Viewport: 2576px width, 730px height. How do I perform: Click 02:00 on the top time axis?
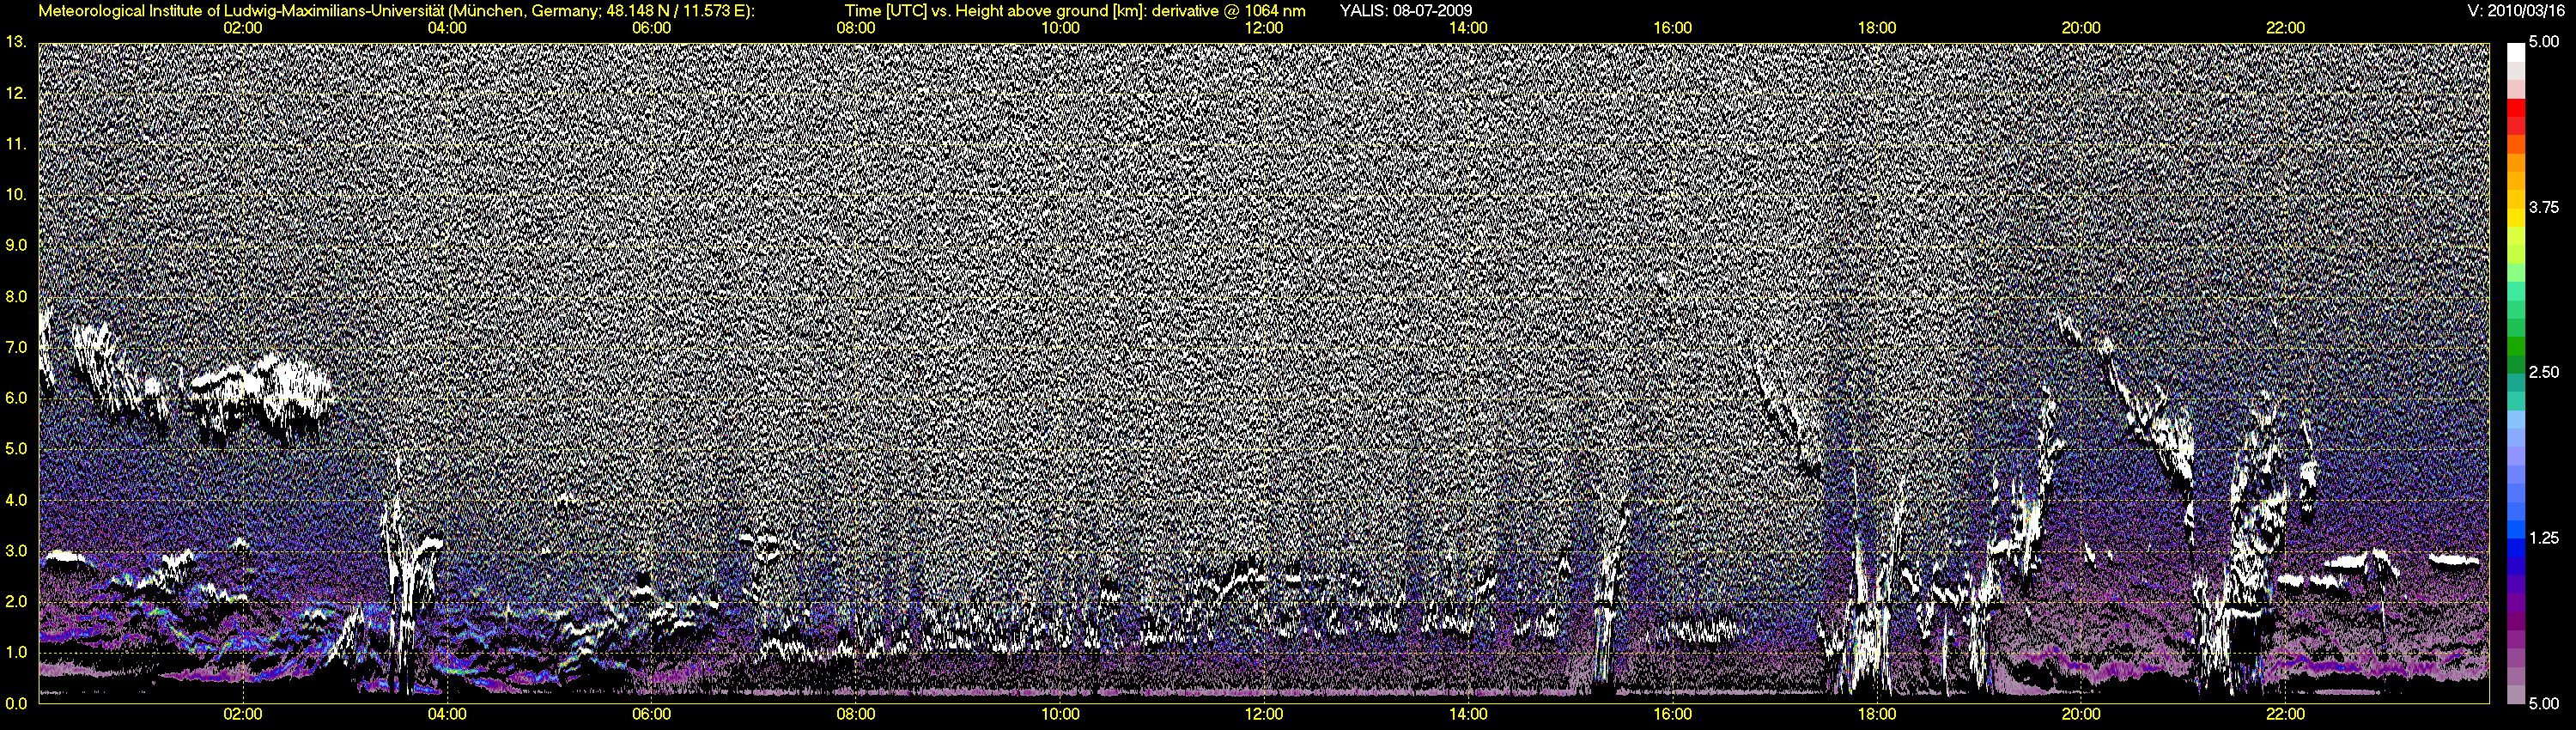(x=243, y=28)
